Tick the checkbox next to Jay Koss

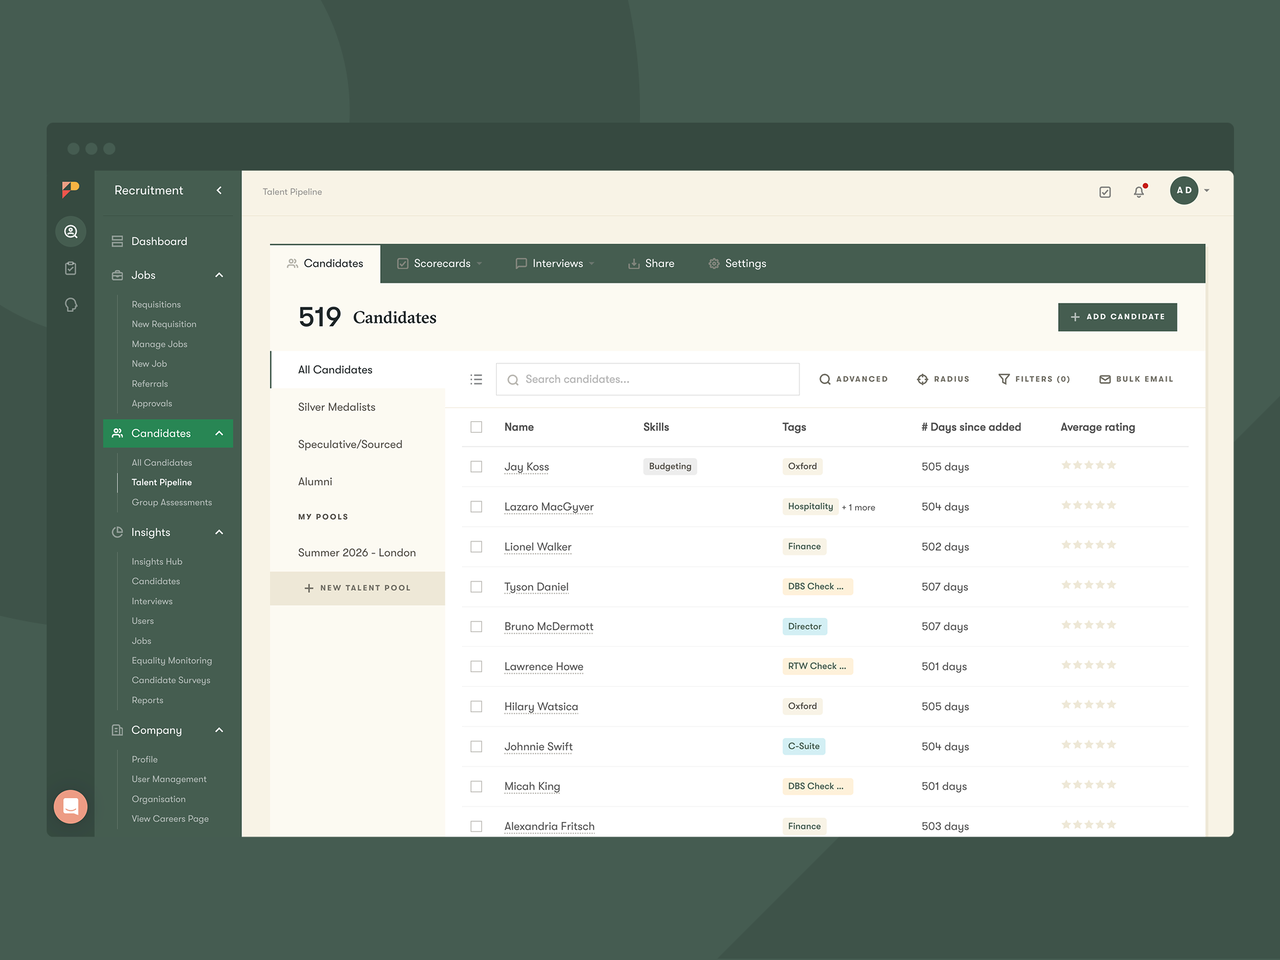(x=476, y=466)
